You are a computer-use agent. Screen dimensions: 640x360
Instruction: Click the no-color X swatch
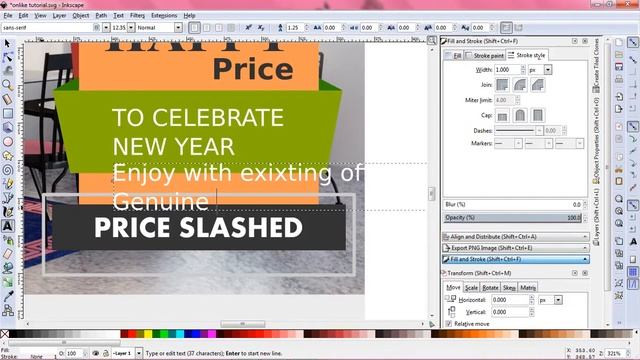[x=4, y=334]
